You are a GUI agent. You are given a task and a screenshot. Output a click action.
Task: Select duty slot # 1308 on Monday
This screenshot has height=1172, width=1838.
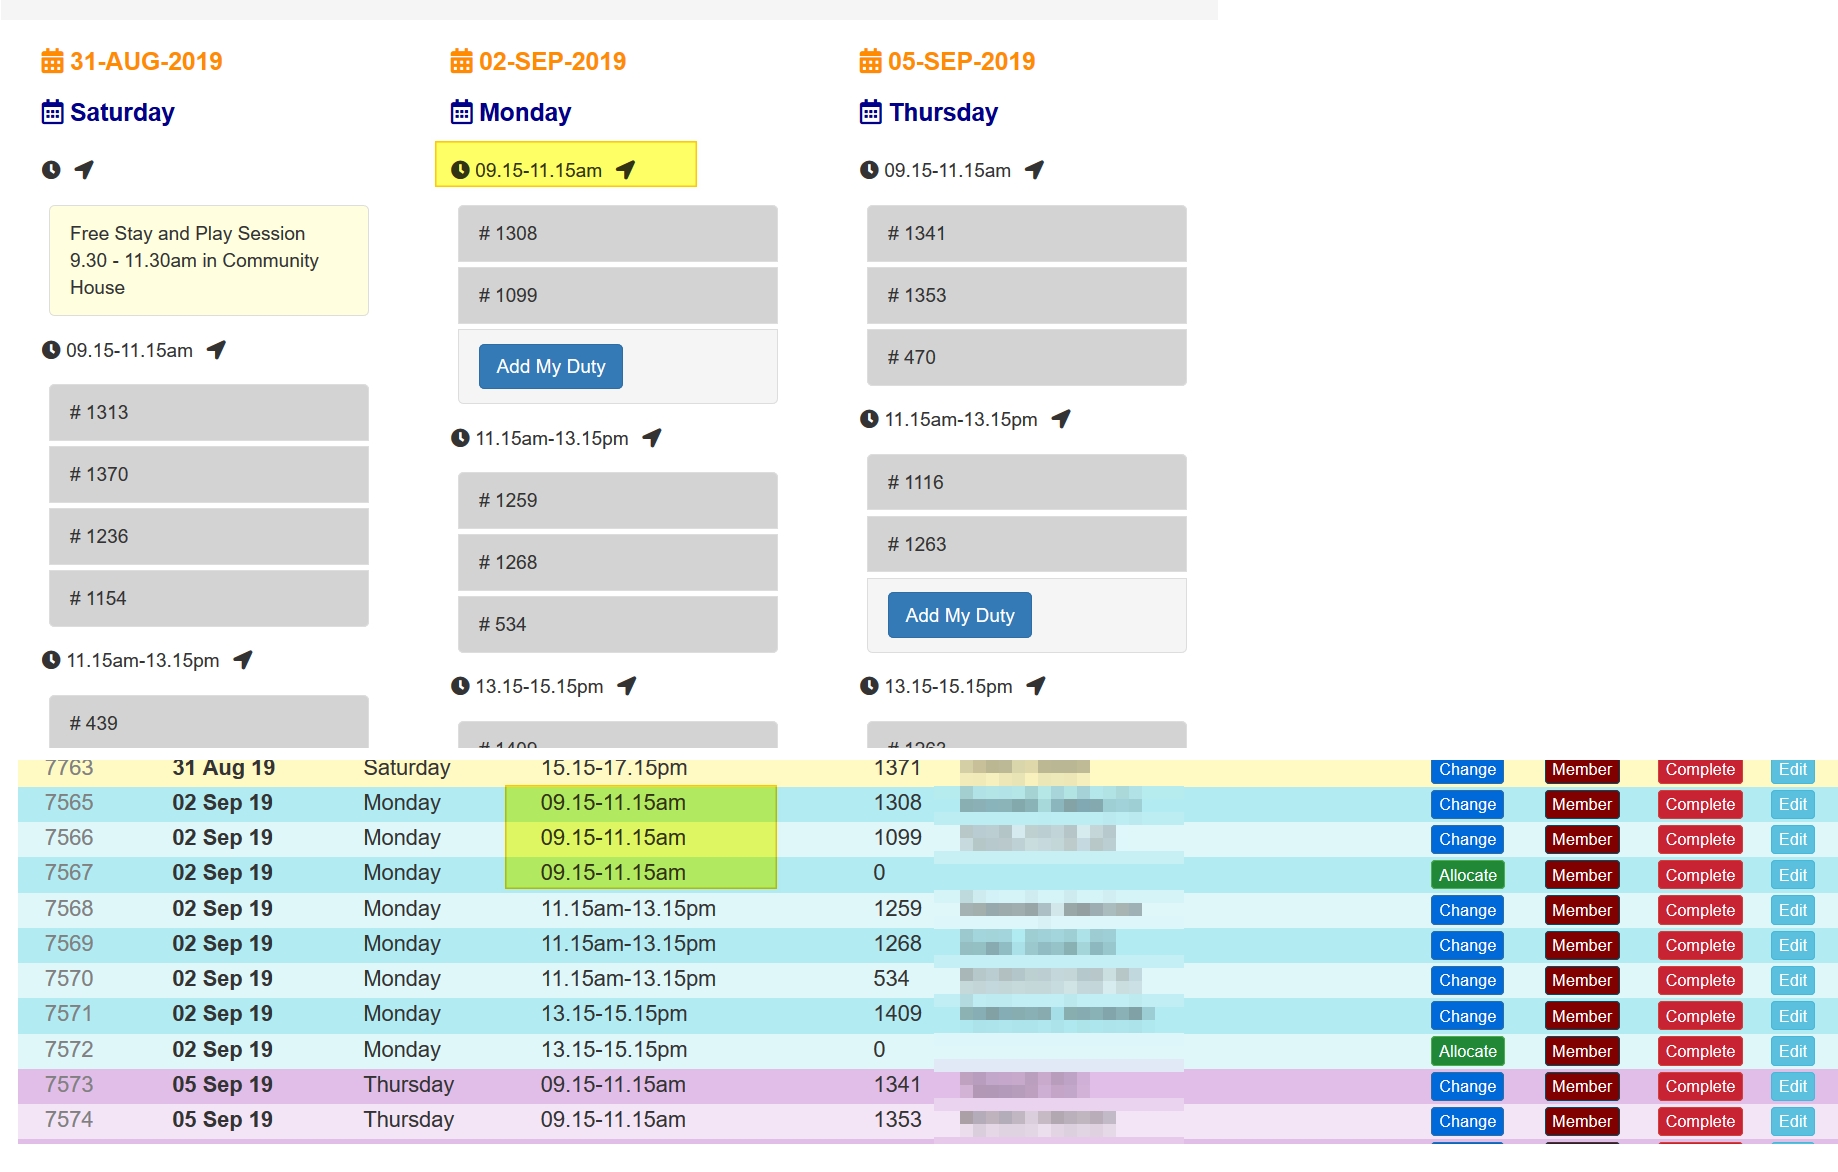click(x=617, y=233)
